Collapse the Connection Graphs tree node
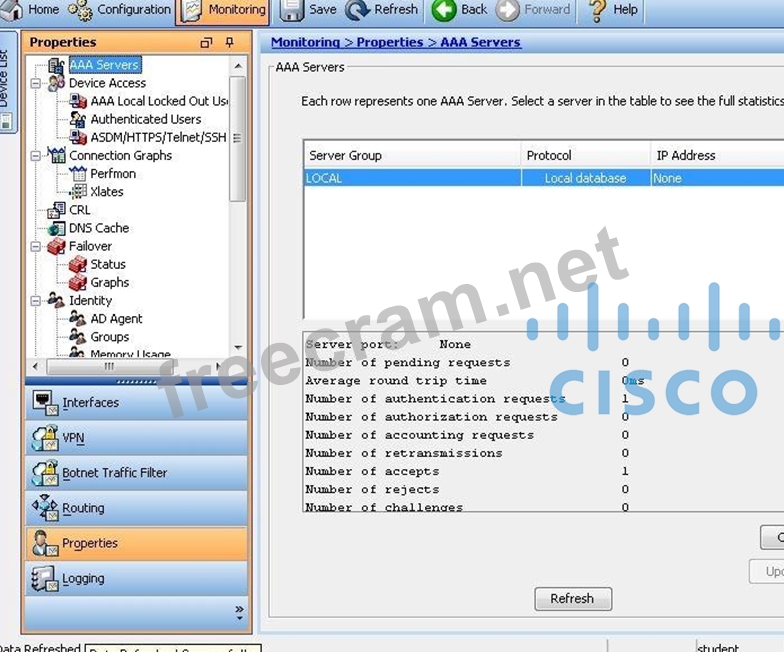Screen dimensions: 784x652 pyautogui.click(x=36, y=156)
